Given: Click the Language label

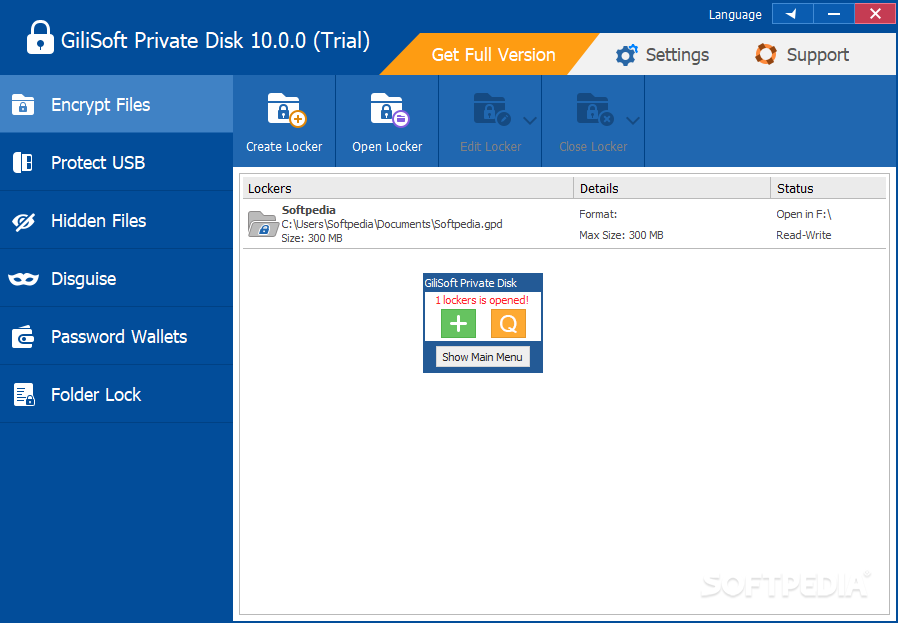Looking at the screenshot, I should [x=735, y=15].
